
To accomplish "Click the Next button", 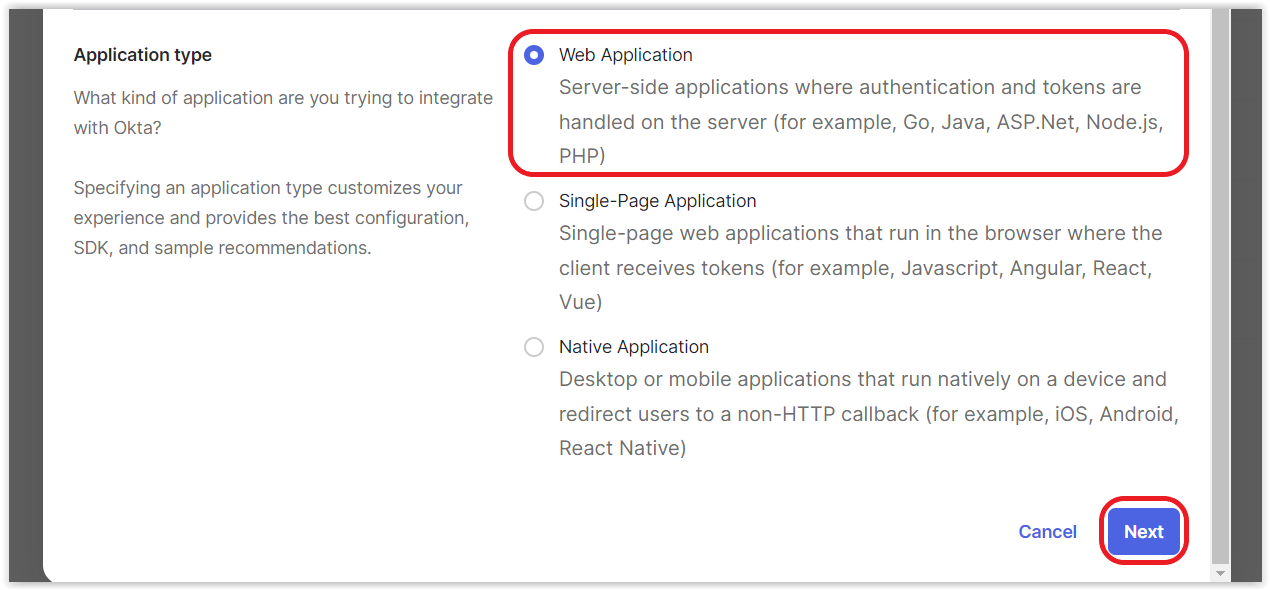I will coord(1143,532).
